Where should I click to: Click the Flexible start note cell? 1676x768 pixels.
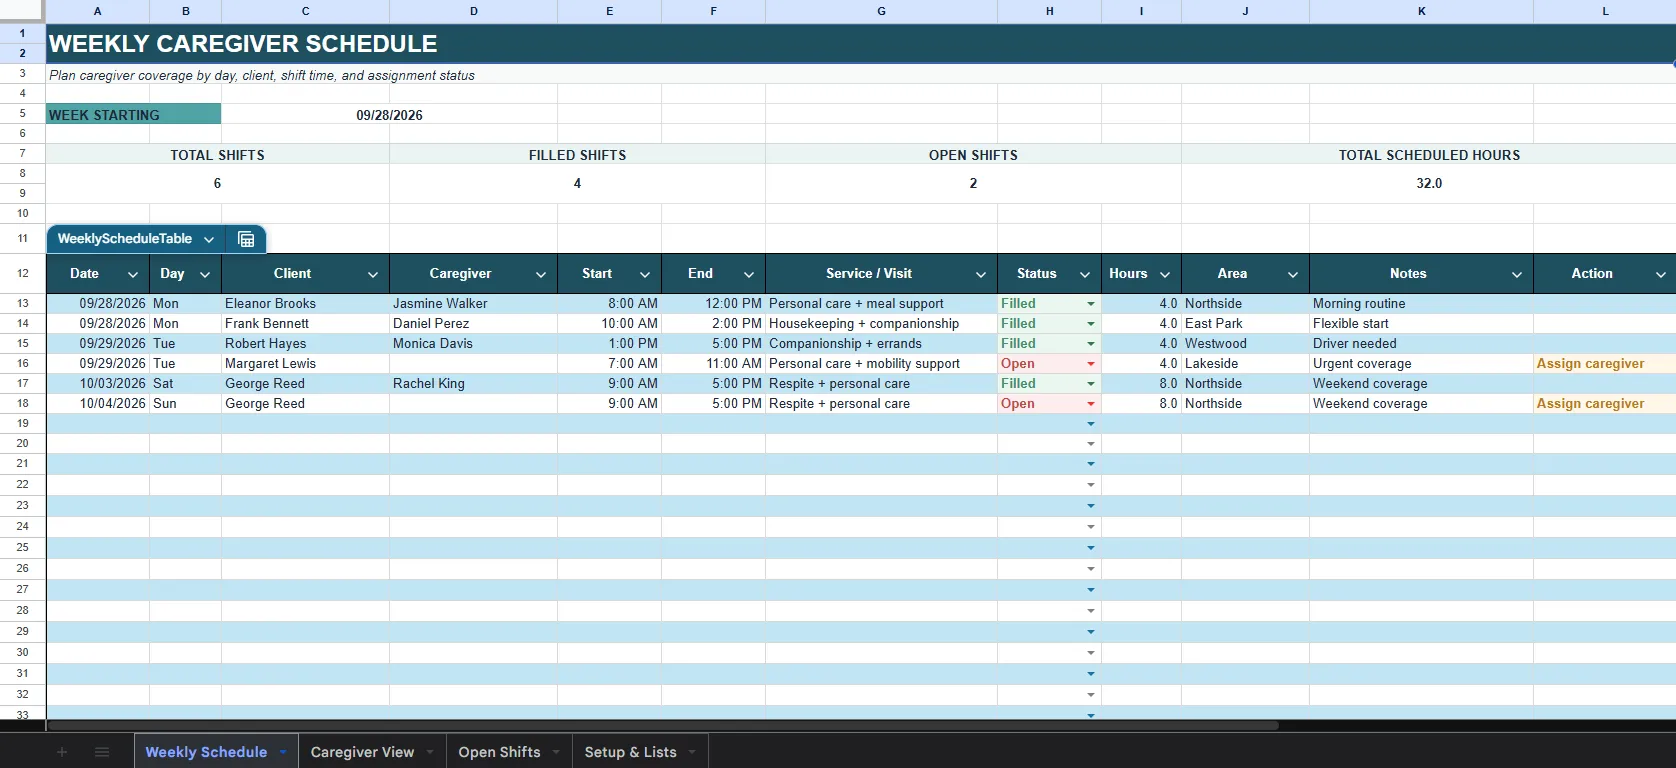pos(1421,324)
